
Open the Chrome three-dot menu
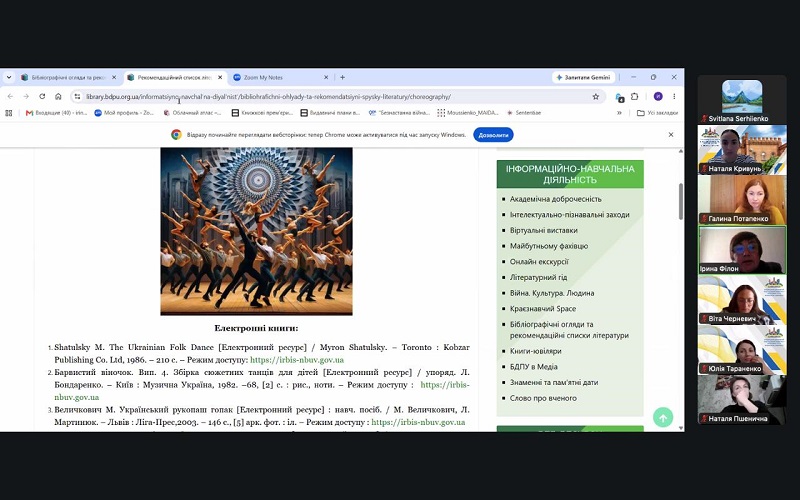pos(674,96)
